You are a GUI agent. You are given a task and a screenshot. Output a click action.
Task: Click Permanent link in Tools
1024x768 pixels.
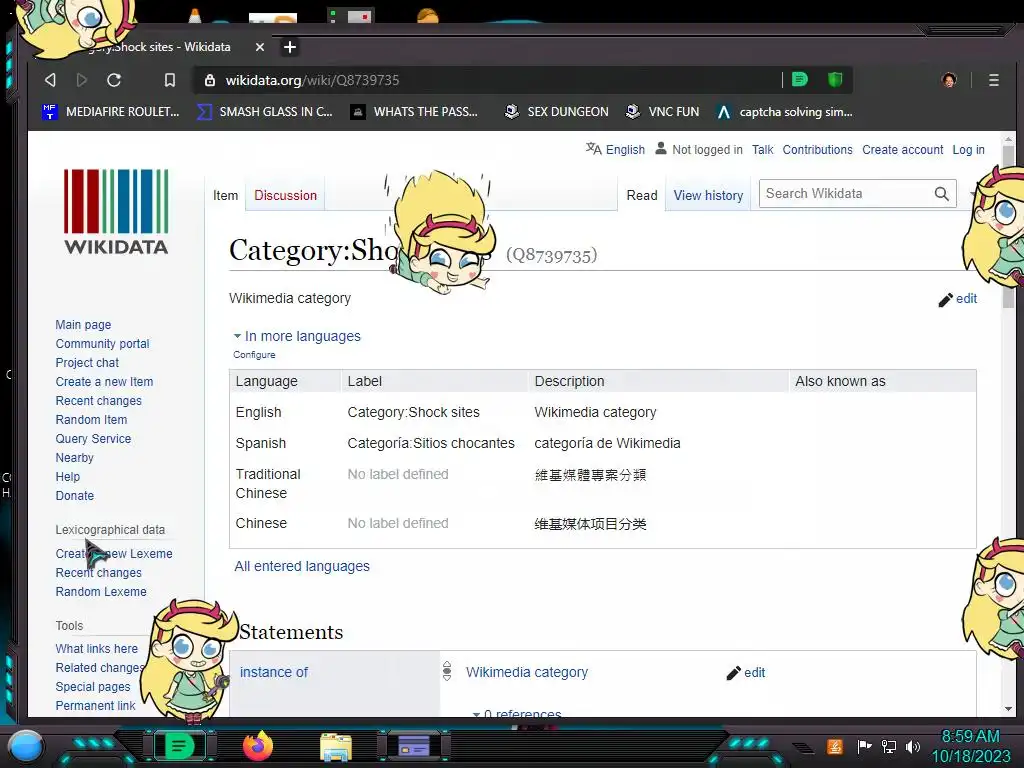coord(95,705)
